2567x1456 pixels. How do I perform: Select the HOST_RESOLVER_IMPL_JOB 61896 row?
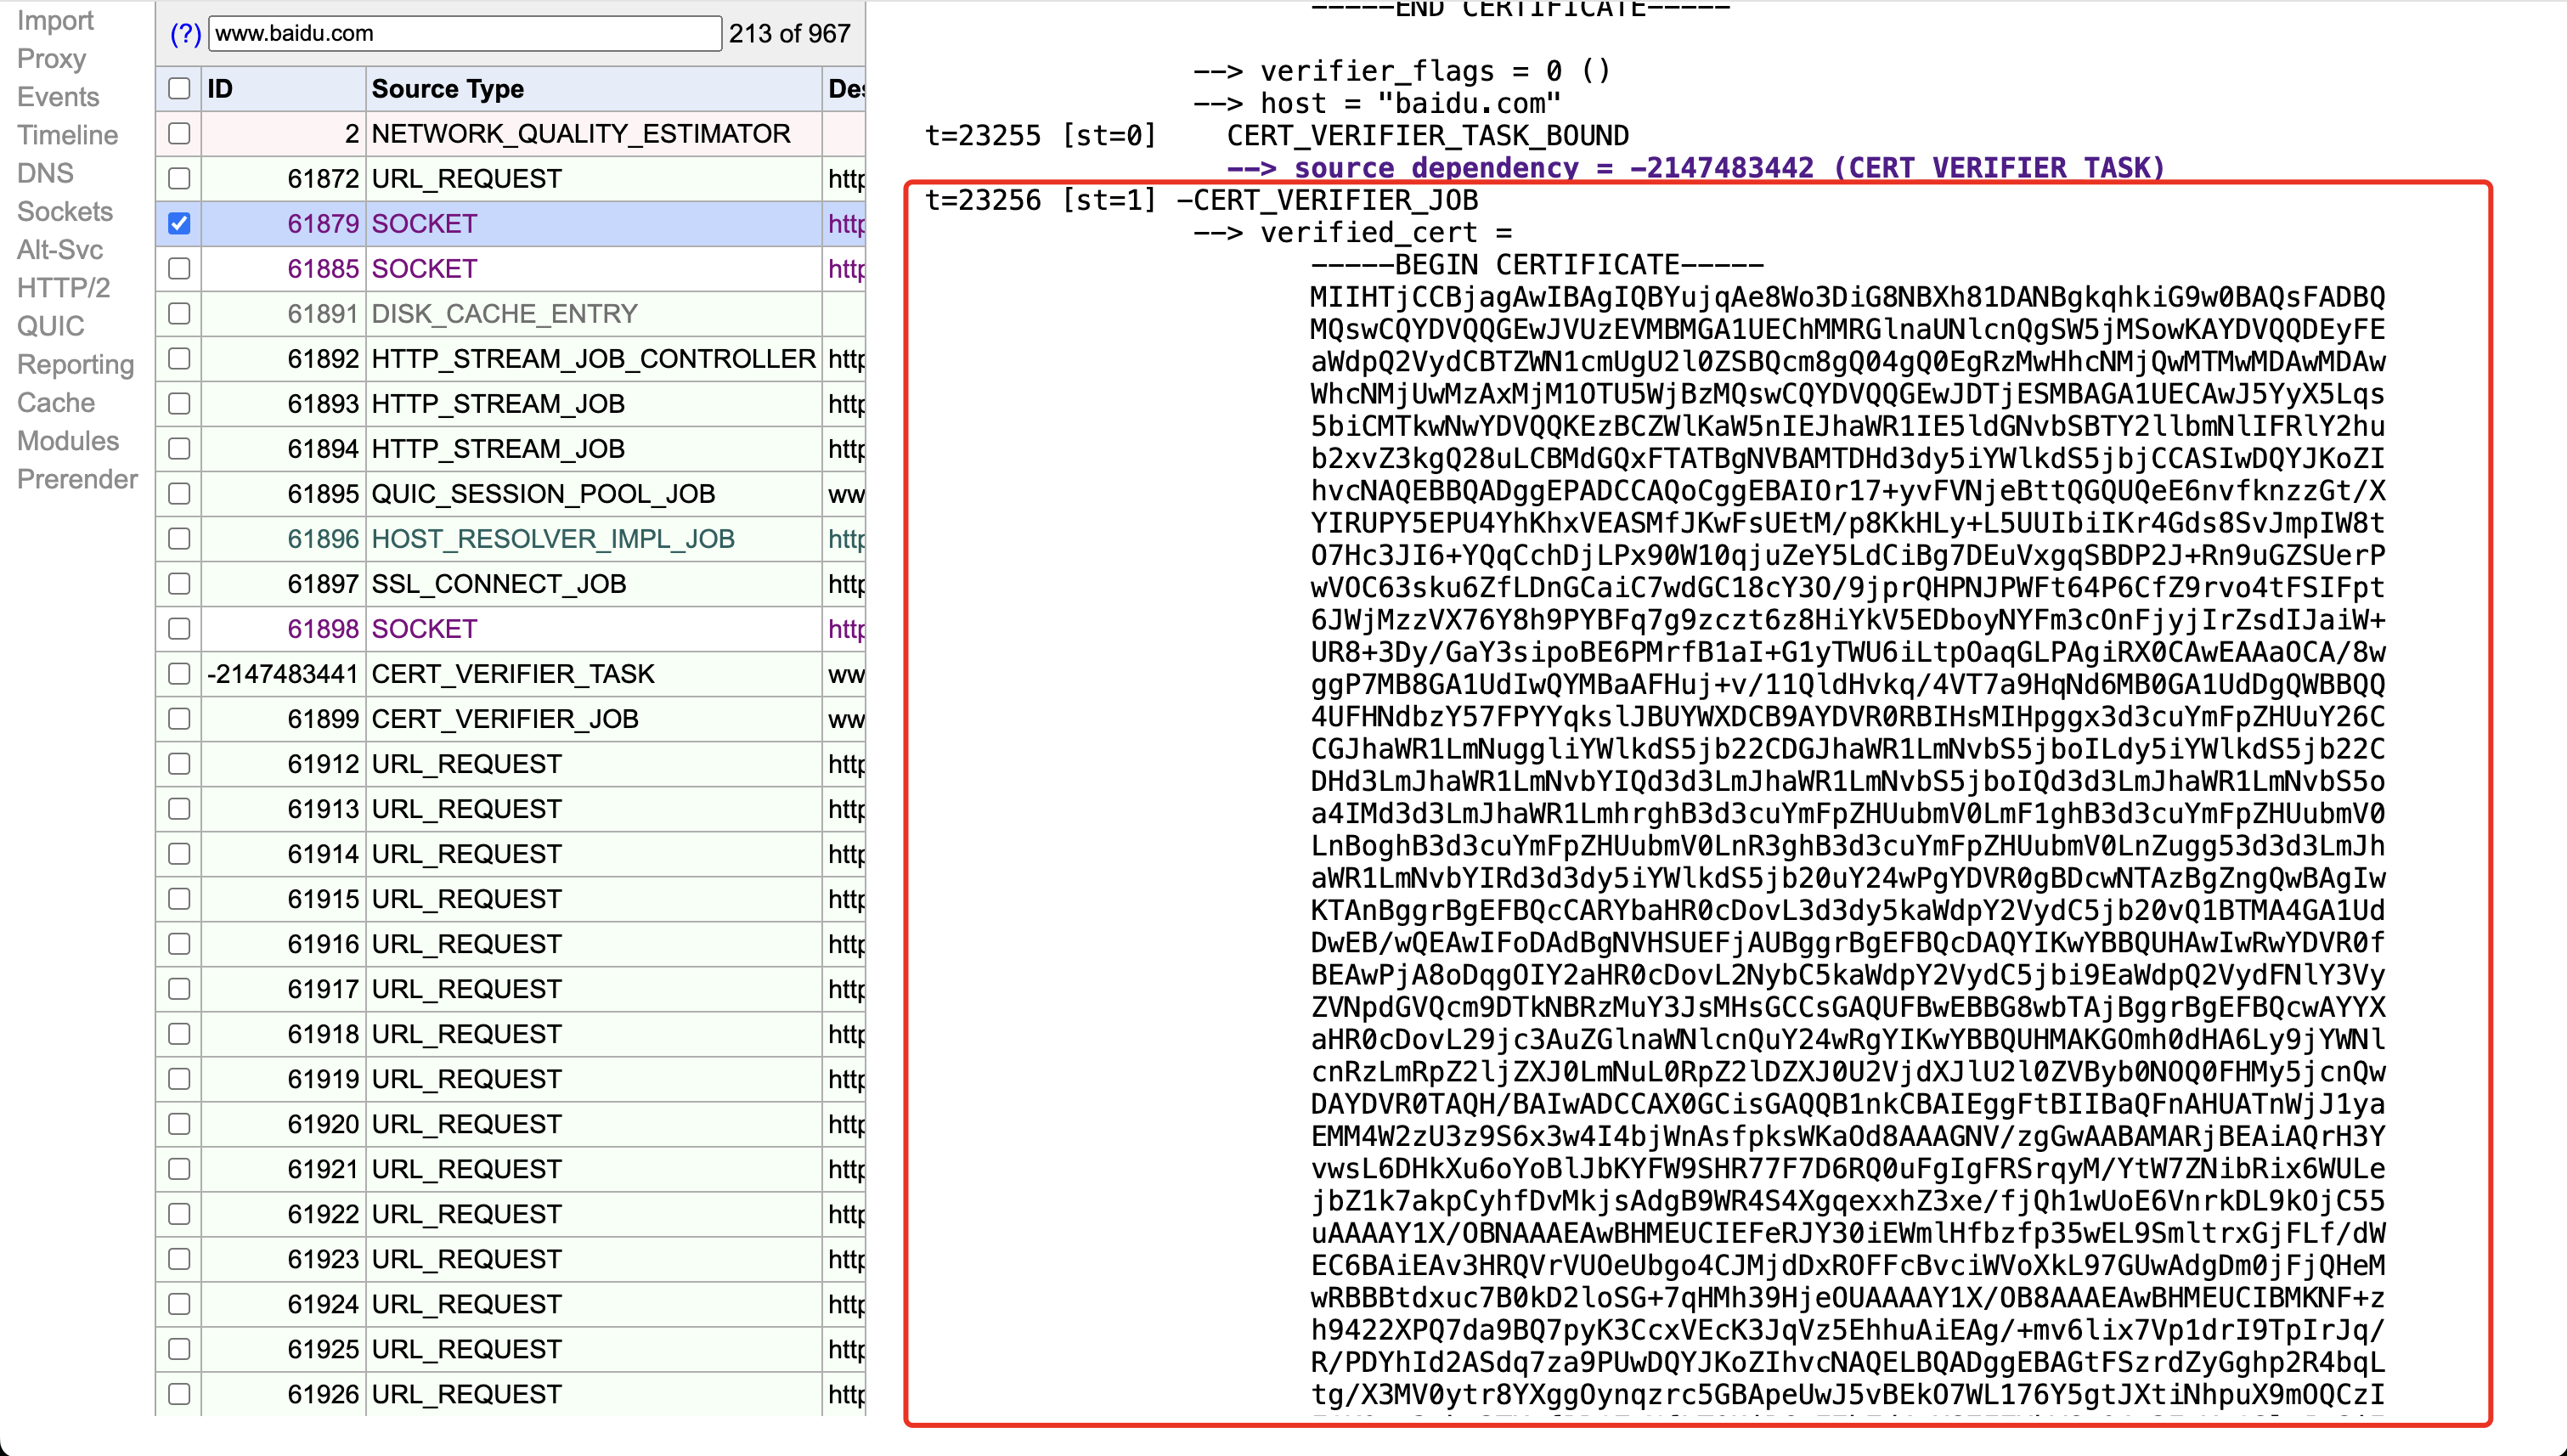[552, 539]
